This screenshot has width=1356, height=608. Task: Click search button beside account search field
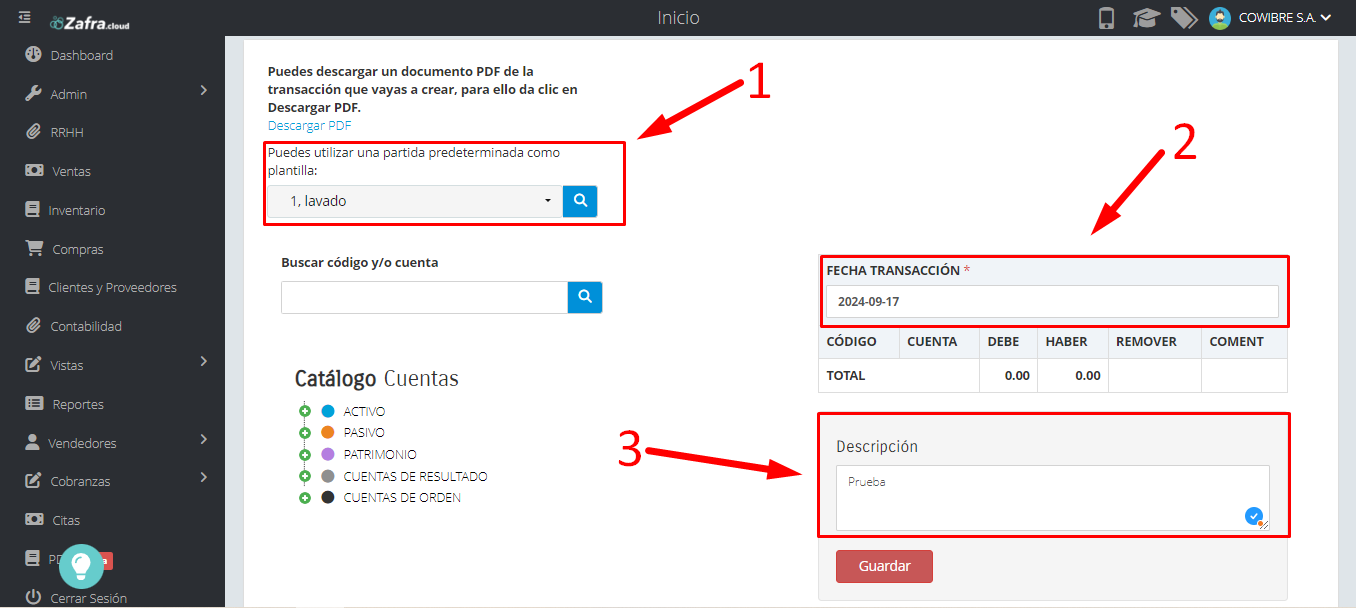coord(585,297)
